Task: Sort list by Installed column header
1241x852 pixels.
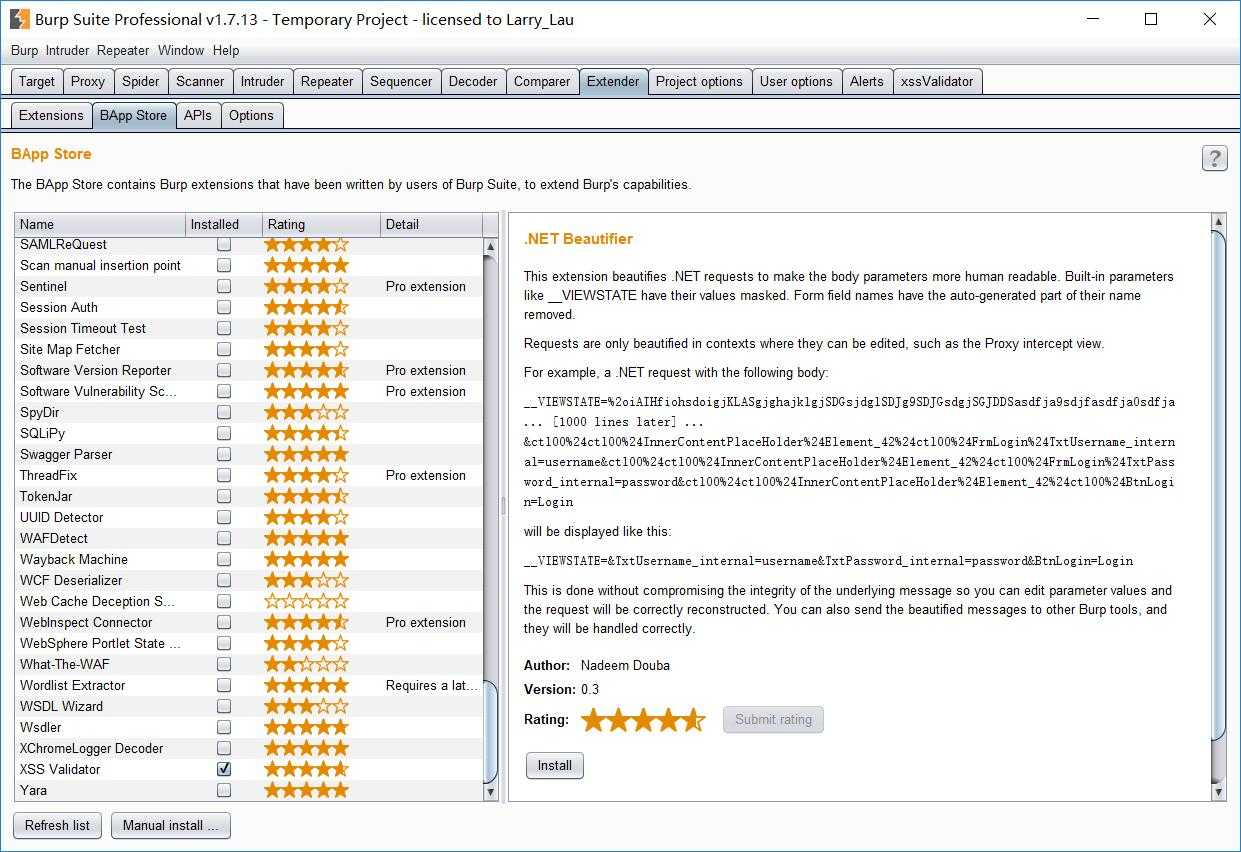Action: (x=224, y=224)
